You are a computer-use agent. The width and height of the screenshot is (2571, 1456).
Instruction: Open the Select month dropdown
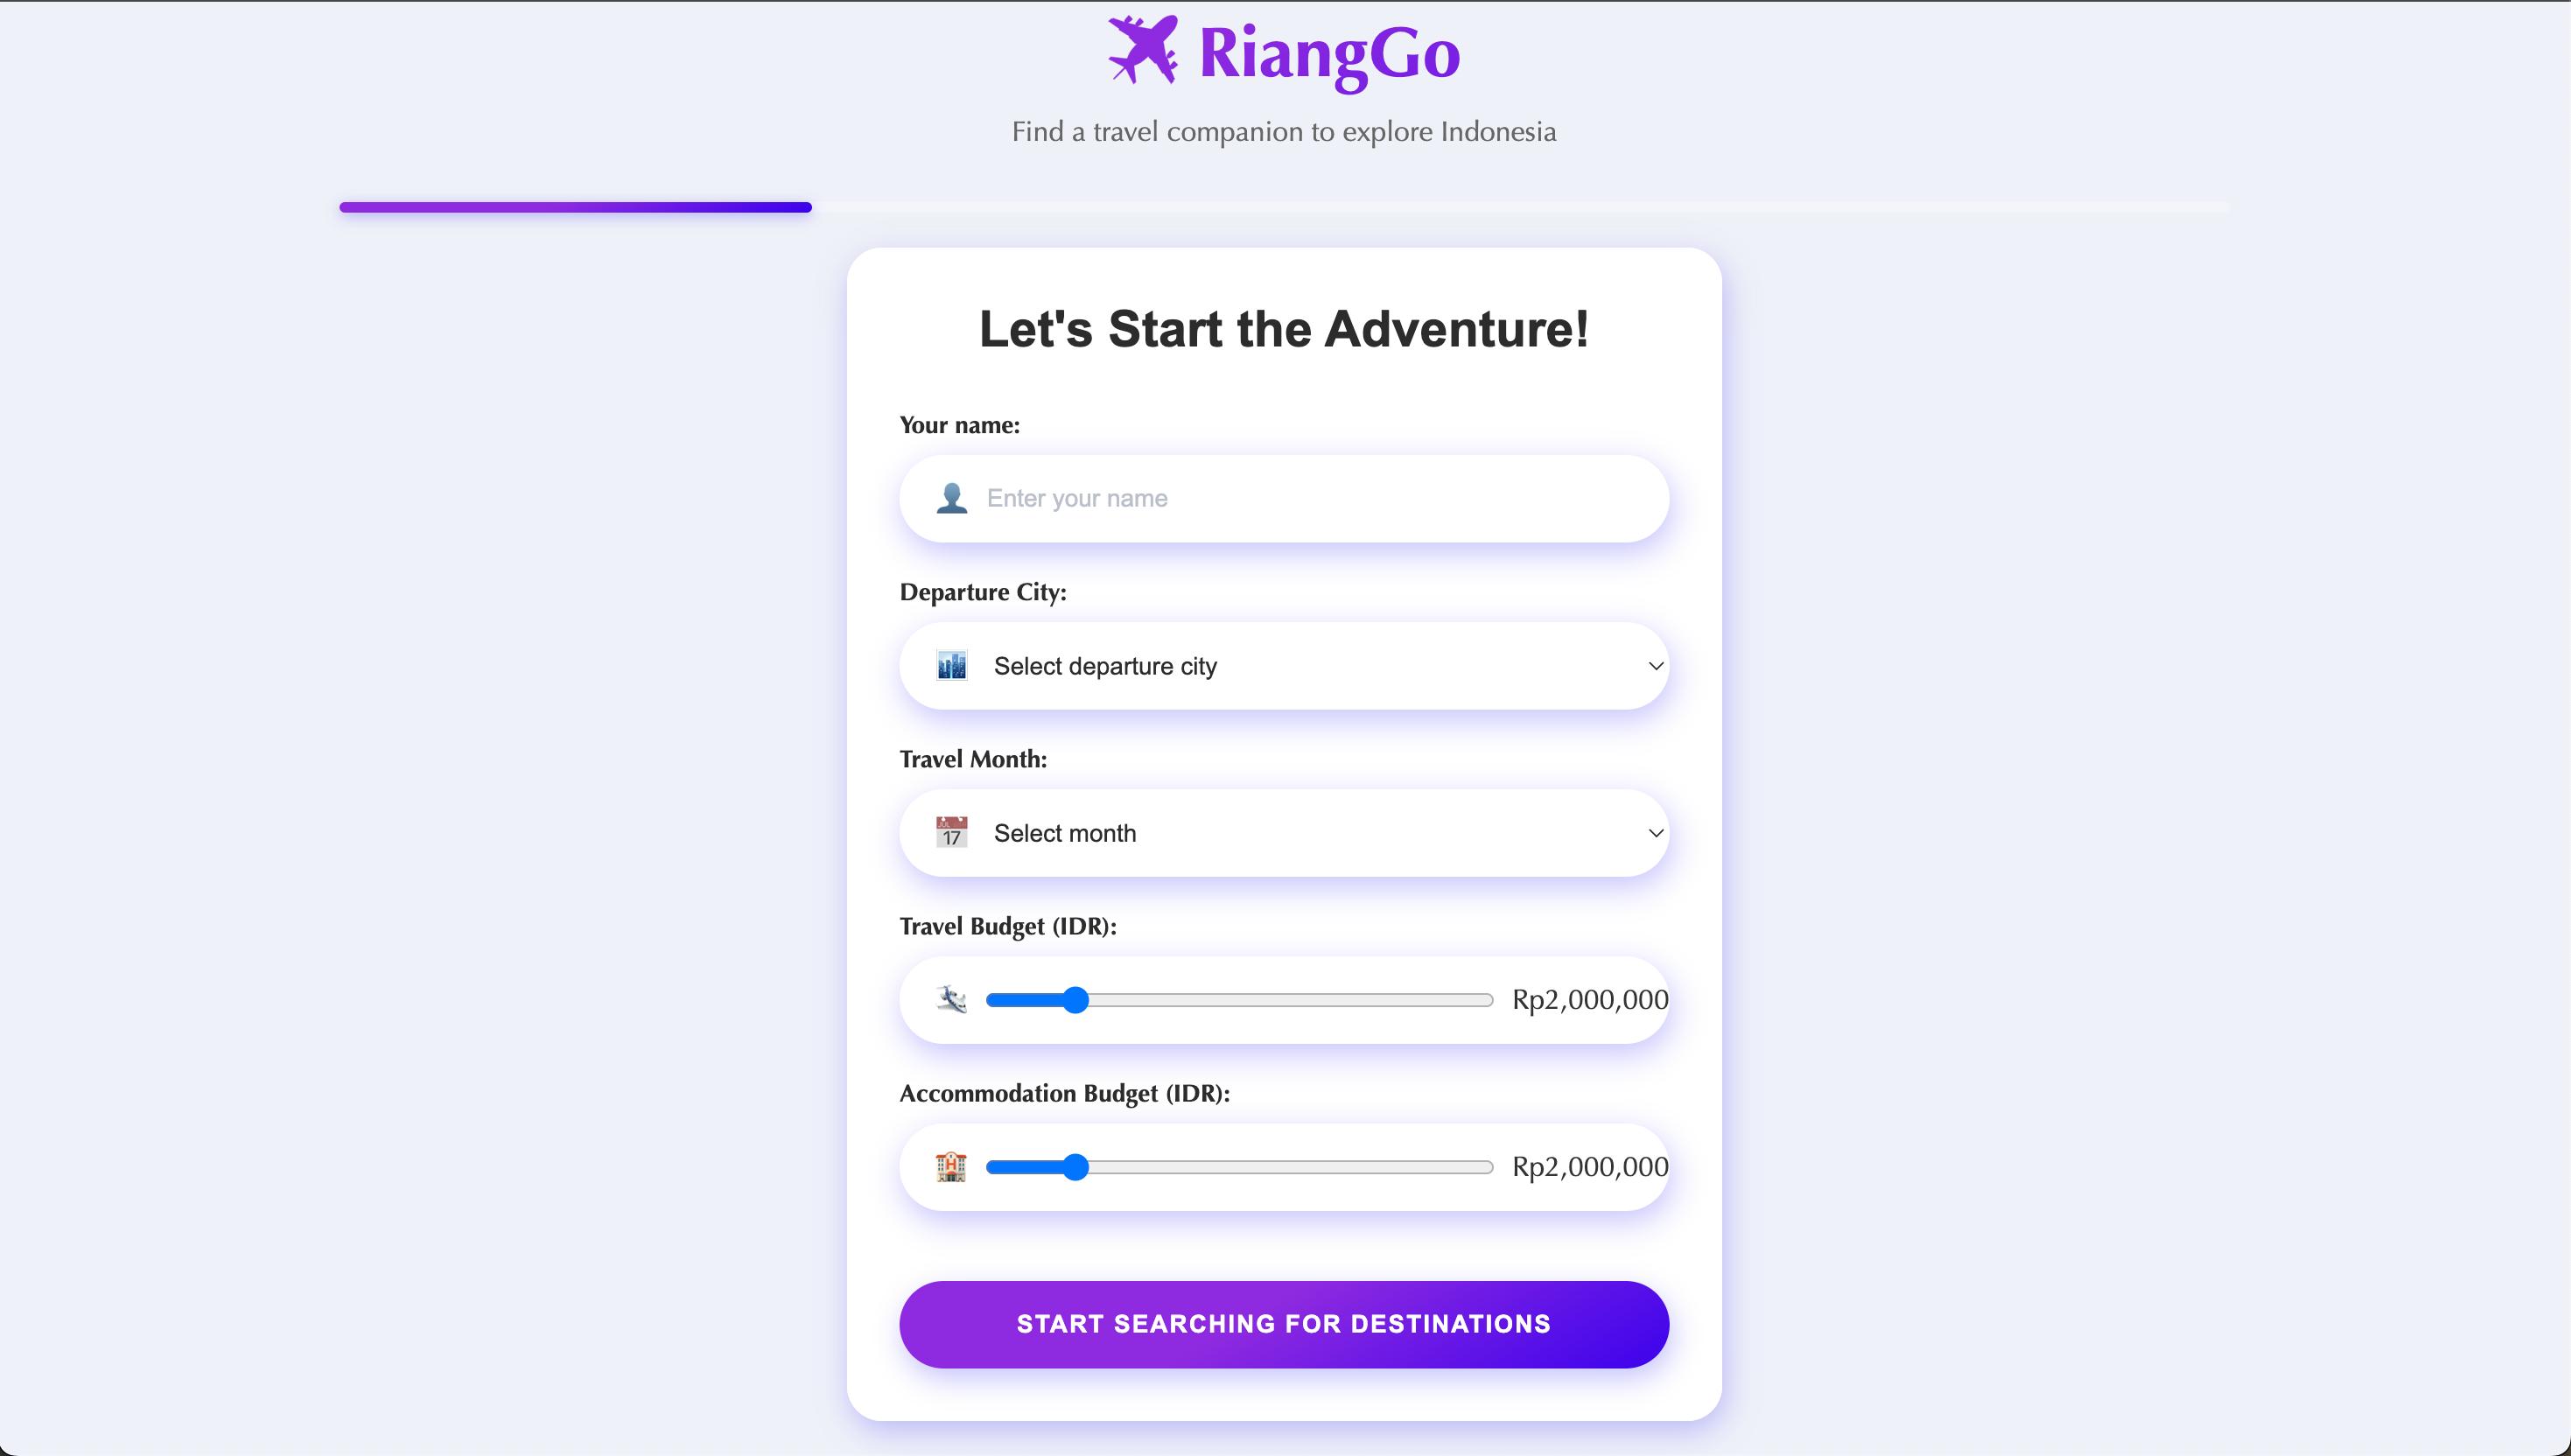[x=1284, y=833]
